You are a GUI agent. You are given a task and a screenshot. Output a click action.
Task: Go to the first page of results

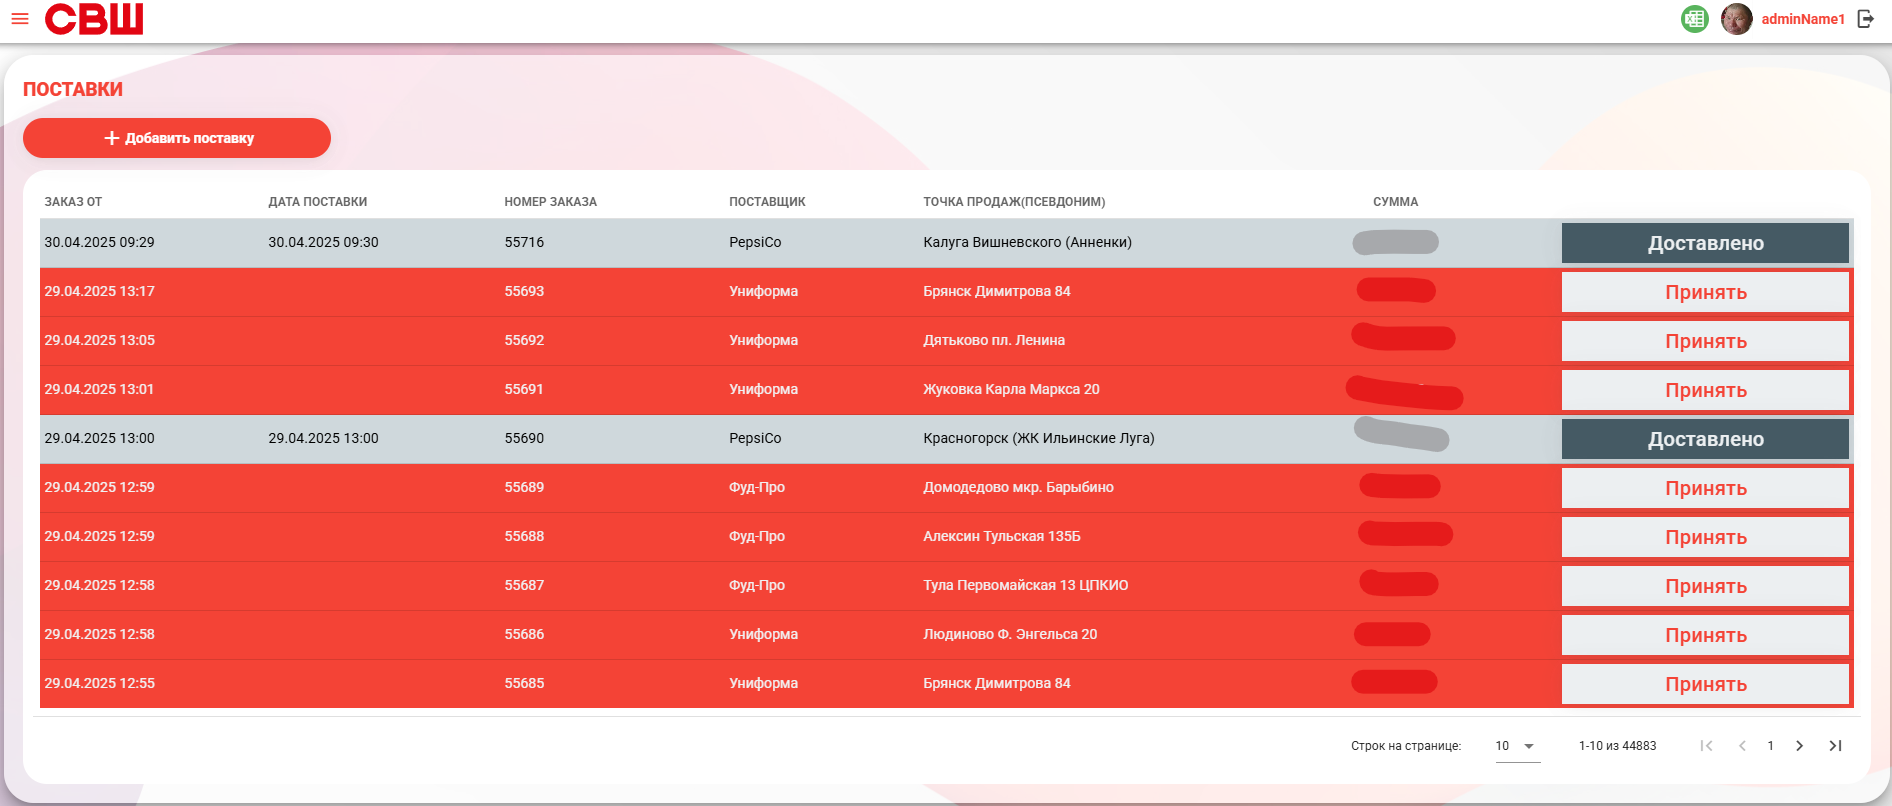coord(1707,746)
